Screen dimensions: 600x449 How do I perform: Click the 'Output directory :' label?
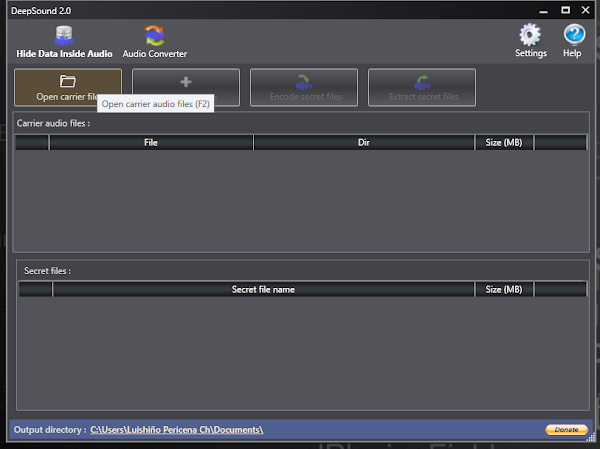(x=50, y=430)
